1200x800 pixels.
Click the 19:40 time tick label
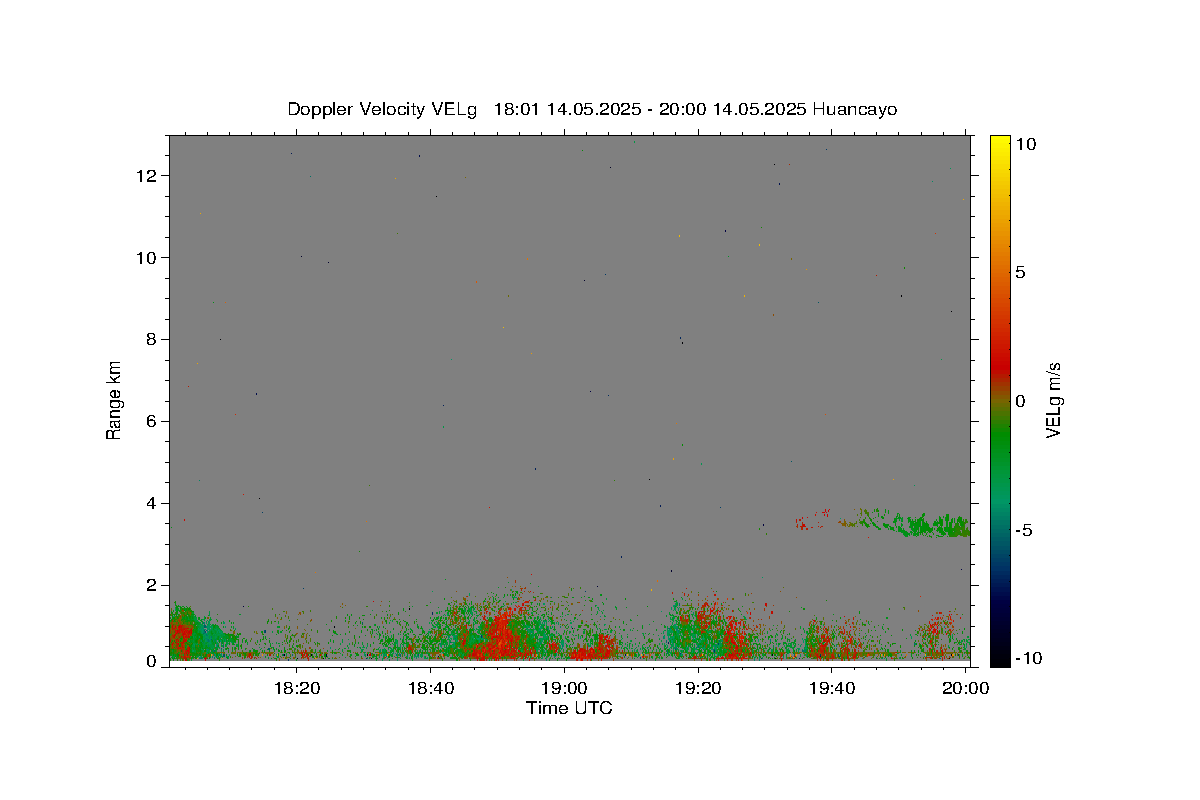point(832,688)
